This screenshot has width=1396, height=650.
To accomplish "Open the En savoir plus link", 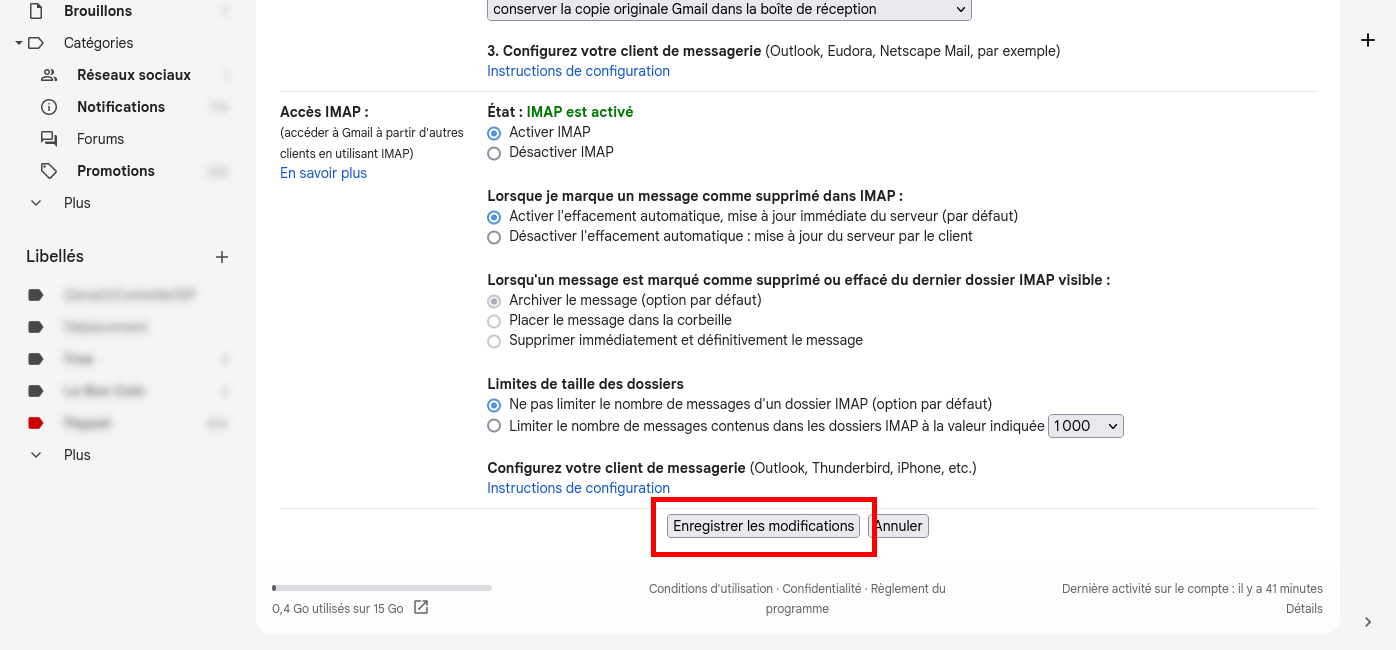I will coord(323,173).
